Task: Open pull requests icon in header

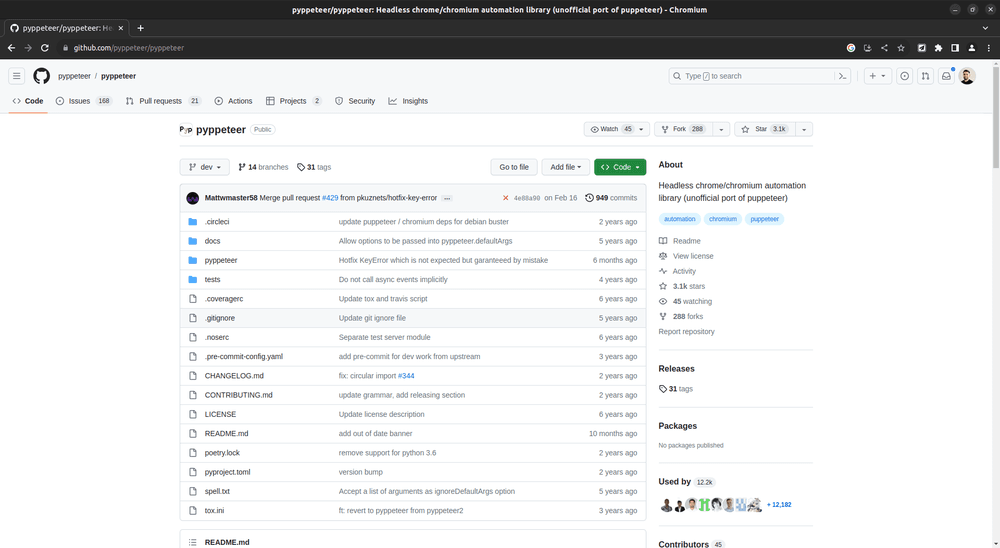Action: point(925,76)
